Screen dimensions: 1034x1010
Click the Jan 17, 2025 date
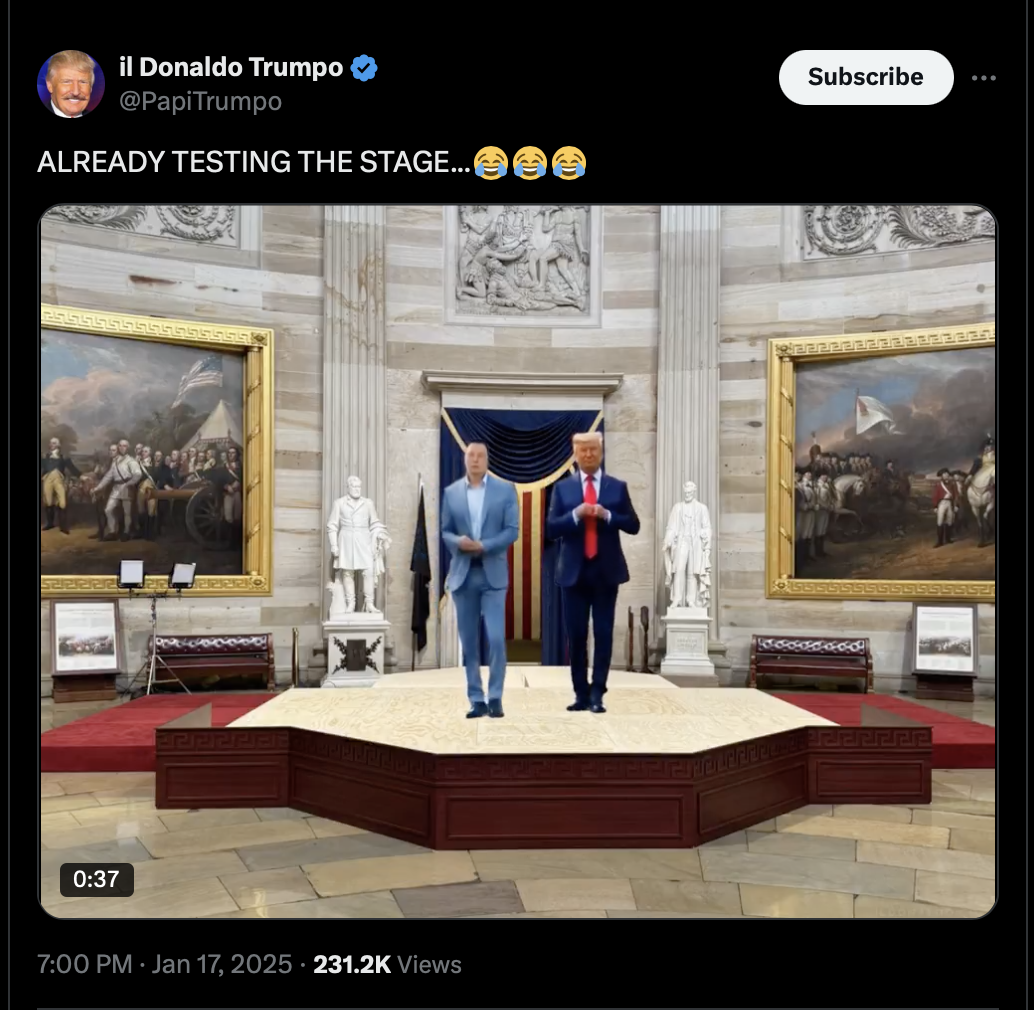point(222,964)
